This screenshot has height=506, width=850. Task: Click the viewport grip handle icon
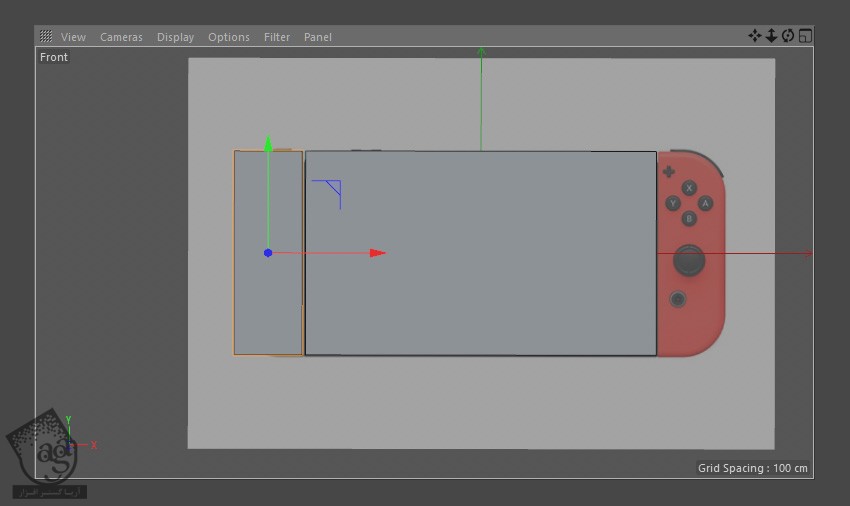46,36
